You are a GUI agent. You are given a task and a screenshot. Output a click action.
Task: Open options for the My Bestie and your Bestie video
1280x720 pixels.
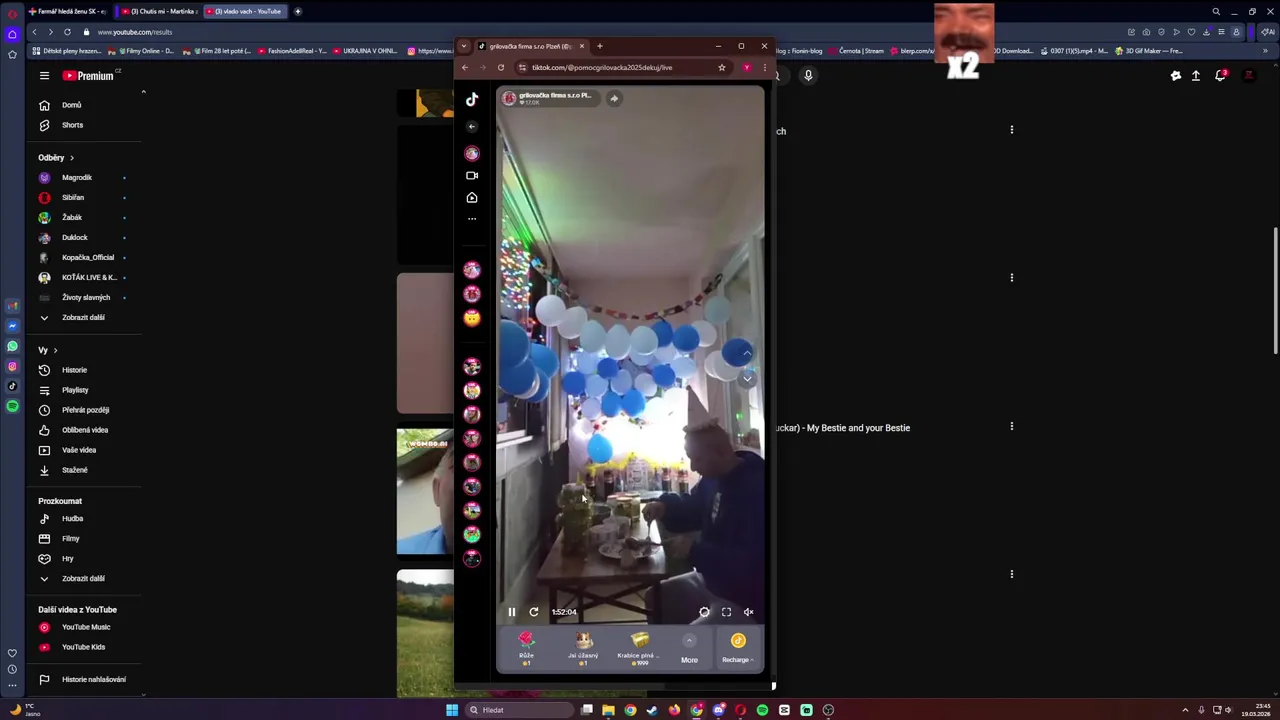1011,426
